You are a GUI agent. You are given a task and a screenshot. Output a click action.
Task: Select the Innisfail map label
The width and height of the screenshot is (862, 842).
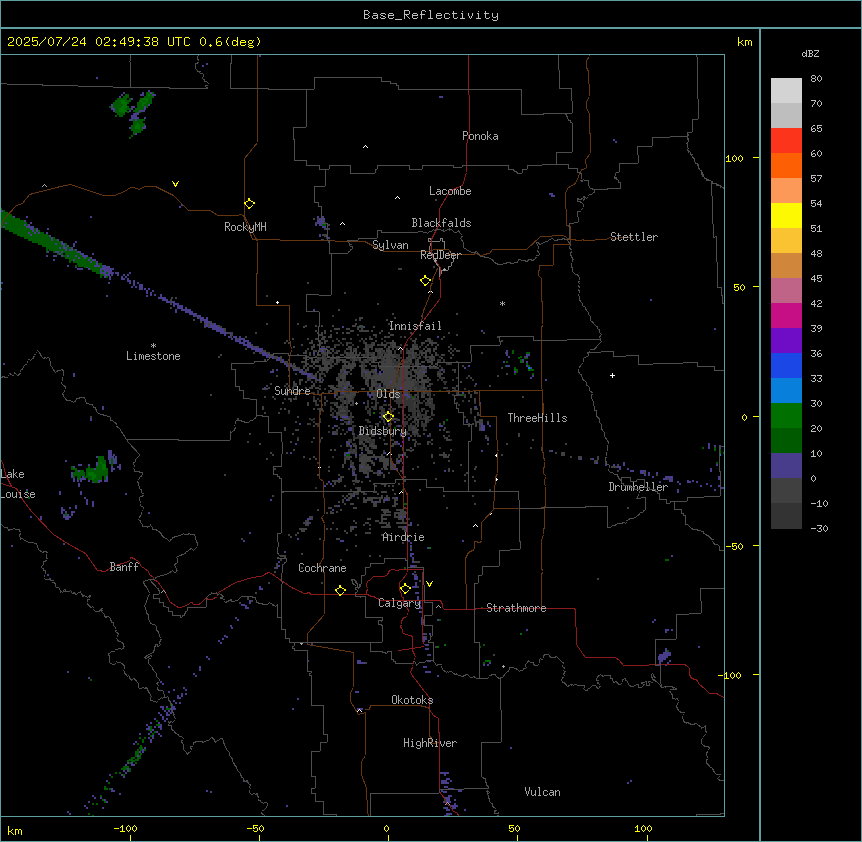[415, 326]
